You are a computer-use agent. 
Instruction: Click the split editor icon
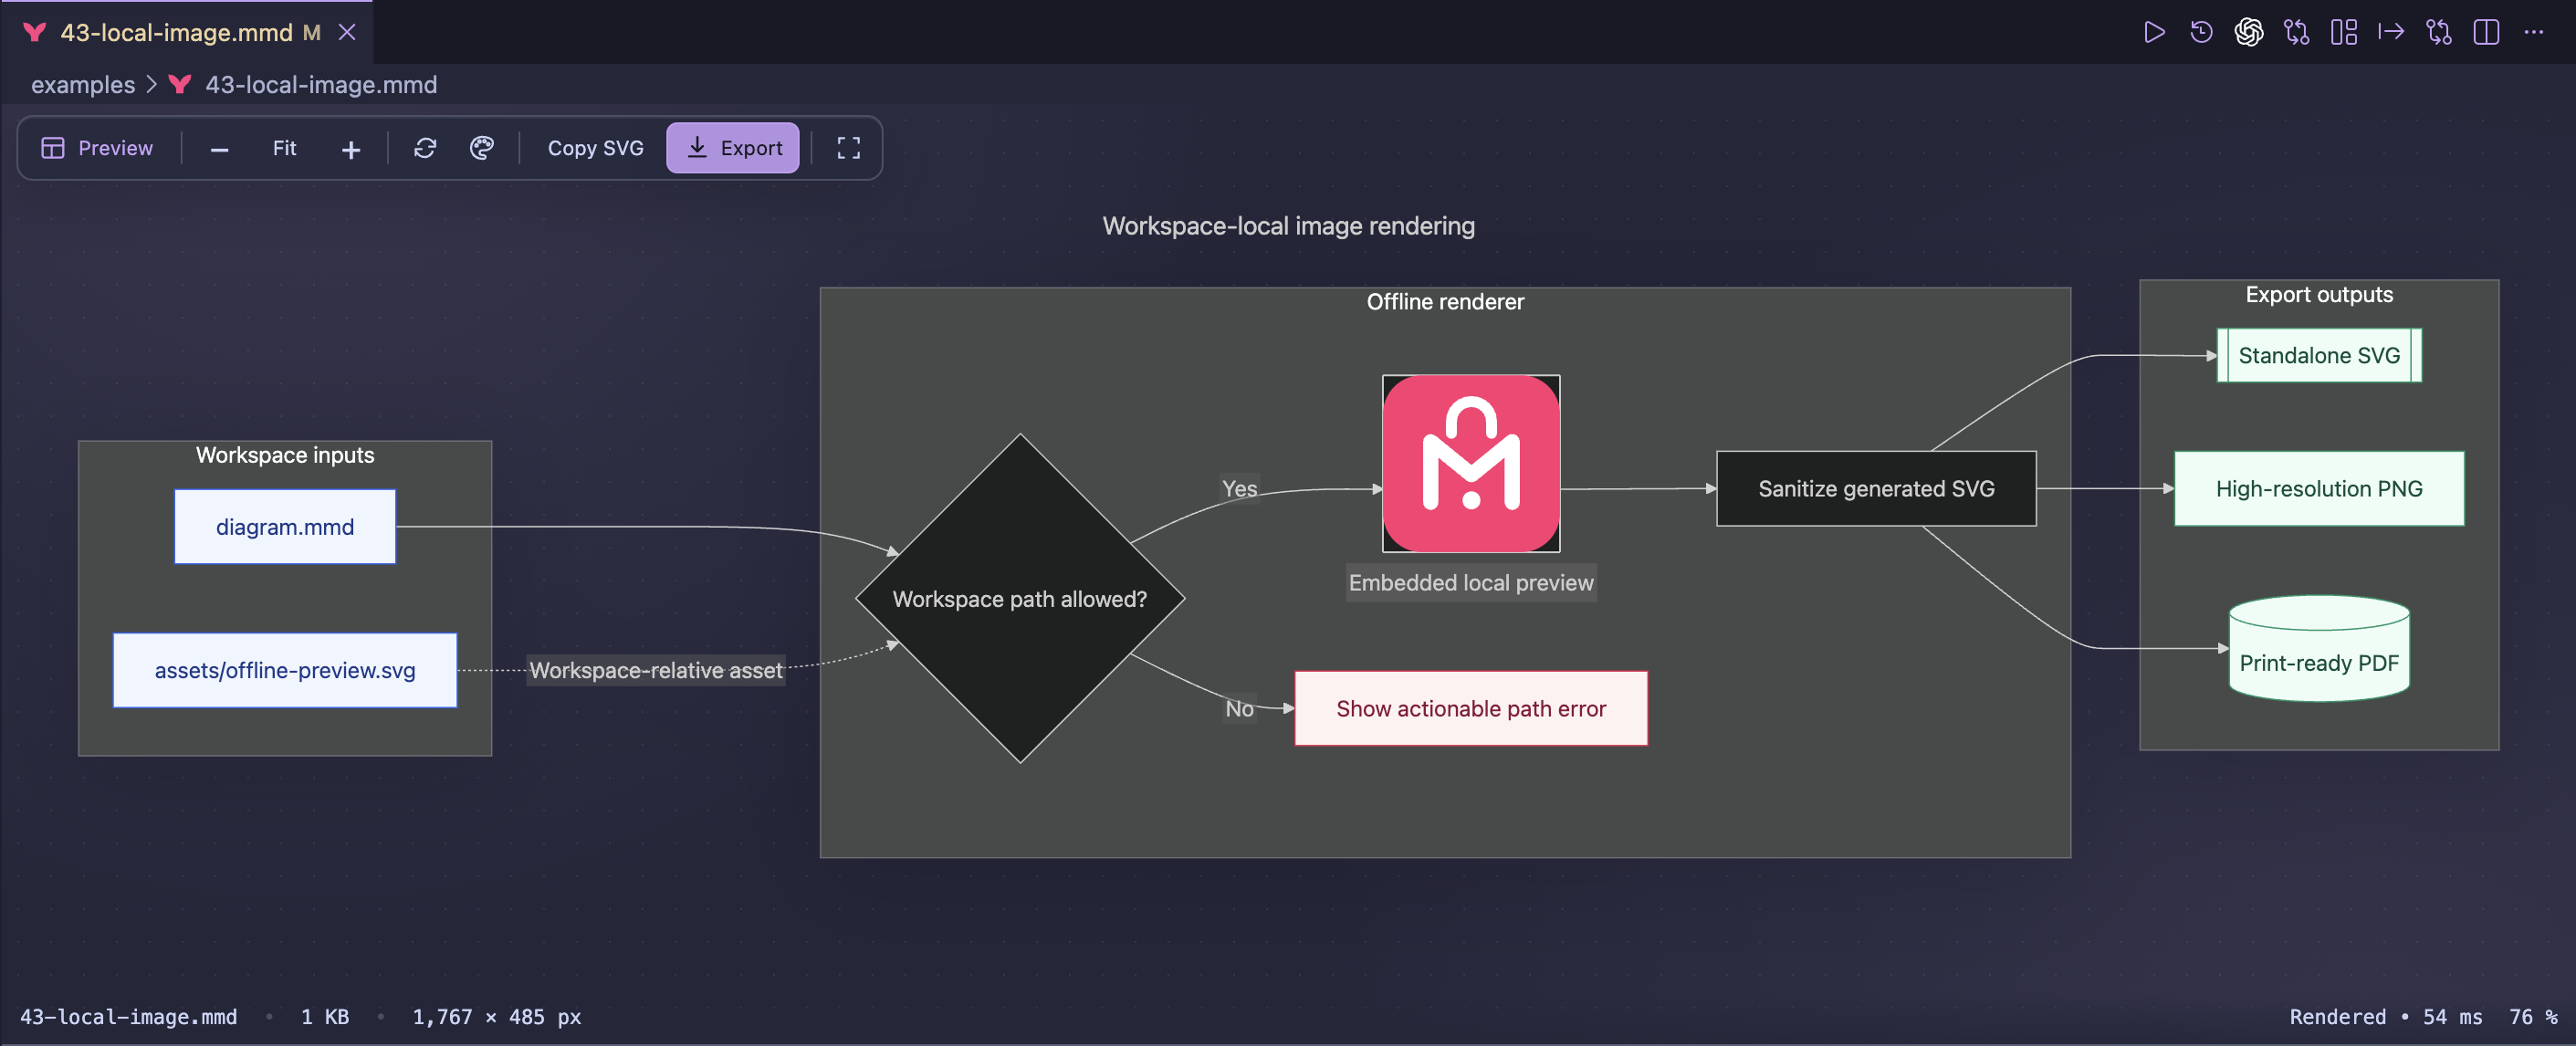pos(2486,33)
